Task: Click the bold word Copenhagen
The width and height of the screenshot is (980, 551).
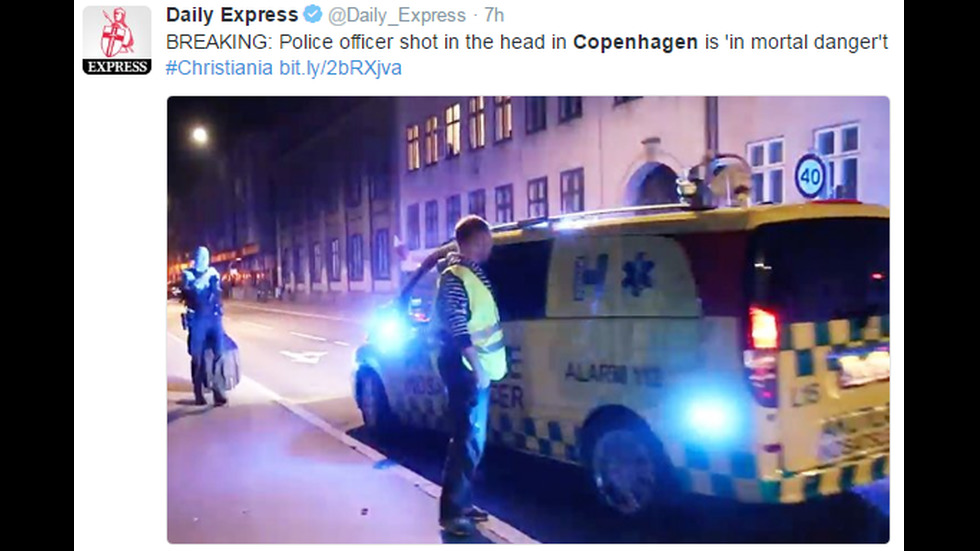Action: (x=635, y=42)
